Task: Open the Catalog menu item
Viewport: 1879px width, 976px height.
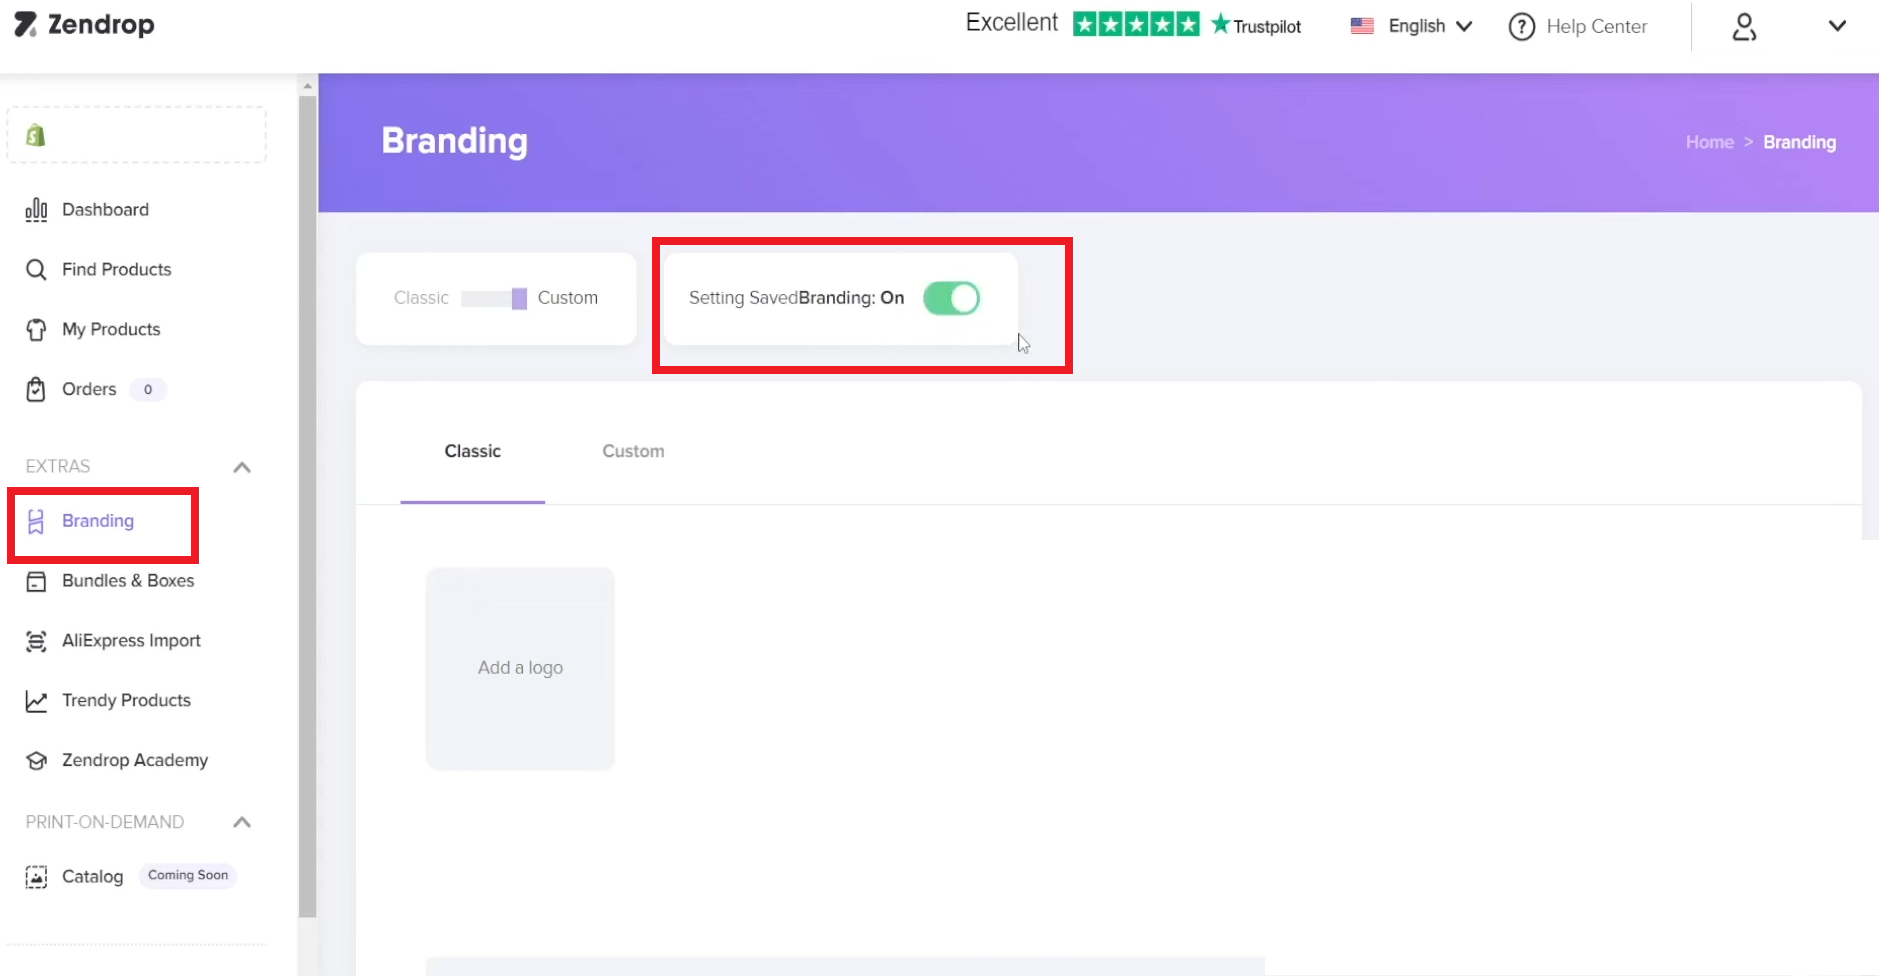Action: click(x=92, y=877)
